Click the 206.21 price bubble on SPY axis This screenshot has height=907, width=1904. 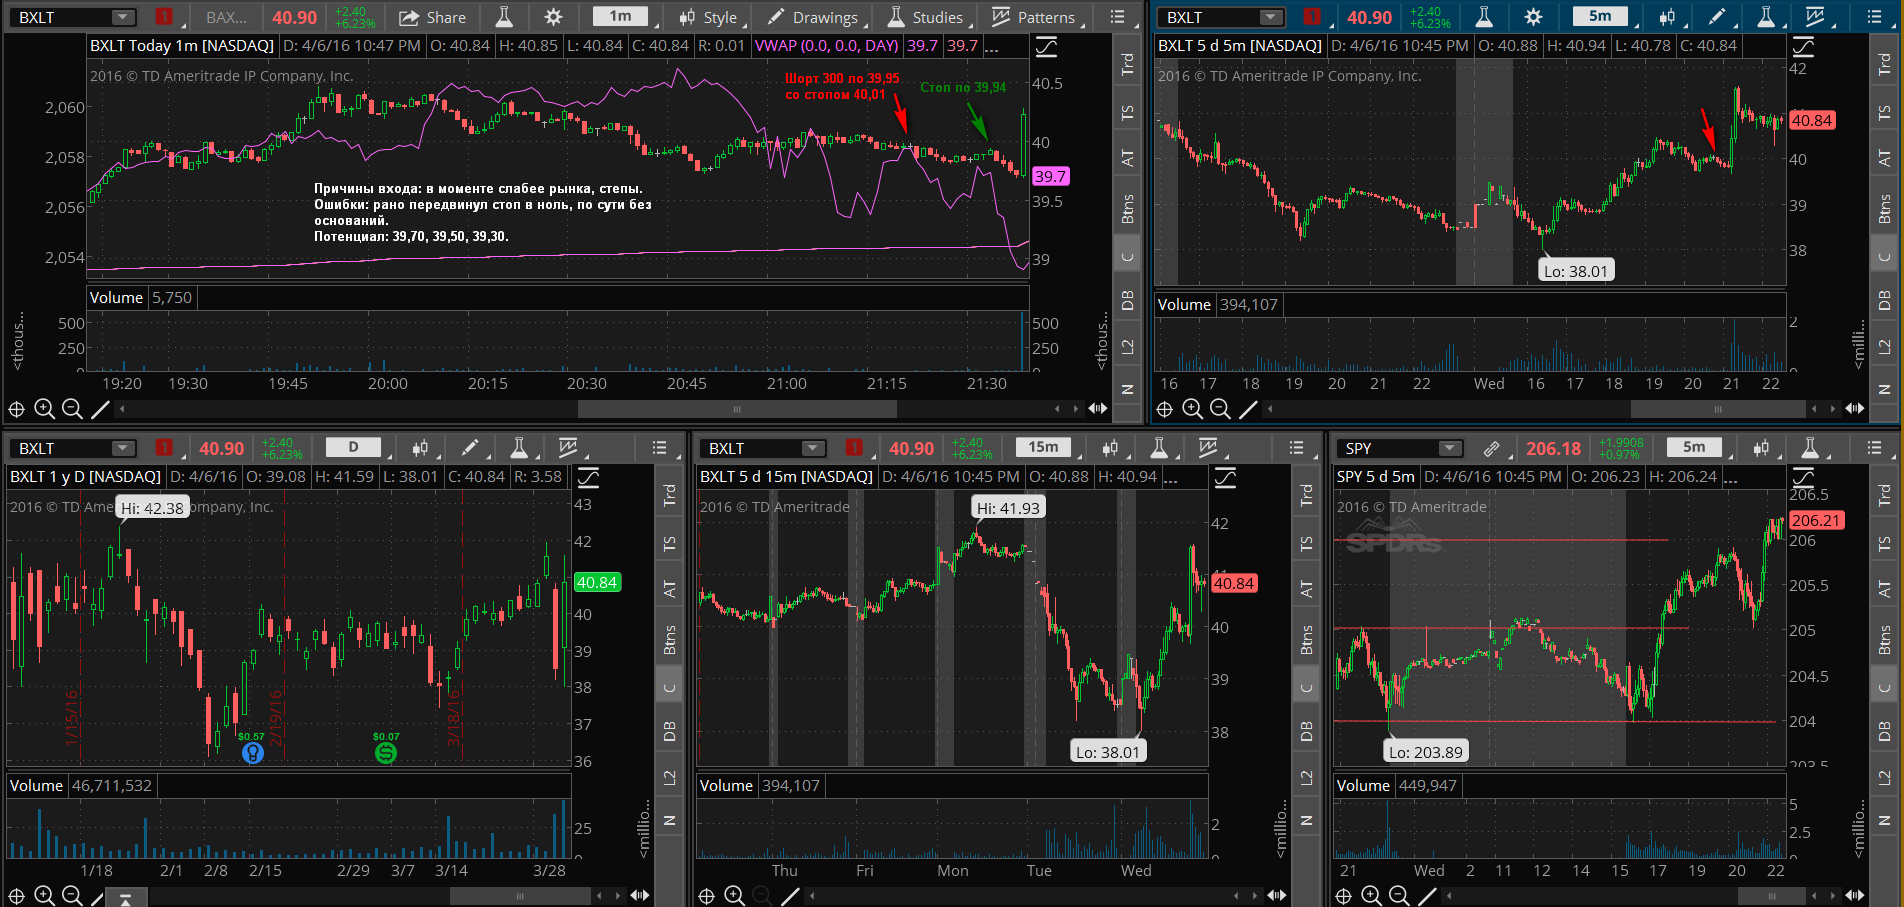[1816, 520]
